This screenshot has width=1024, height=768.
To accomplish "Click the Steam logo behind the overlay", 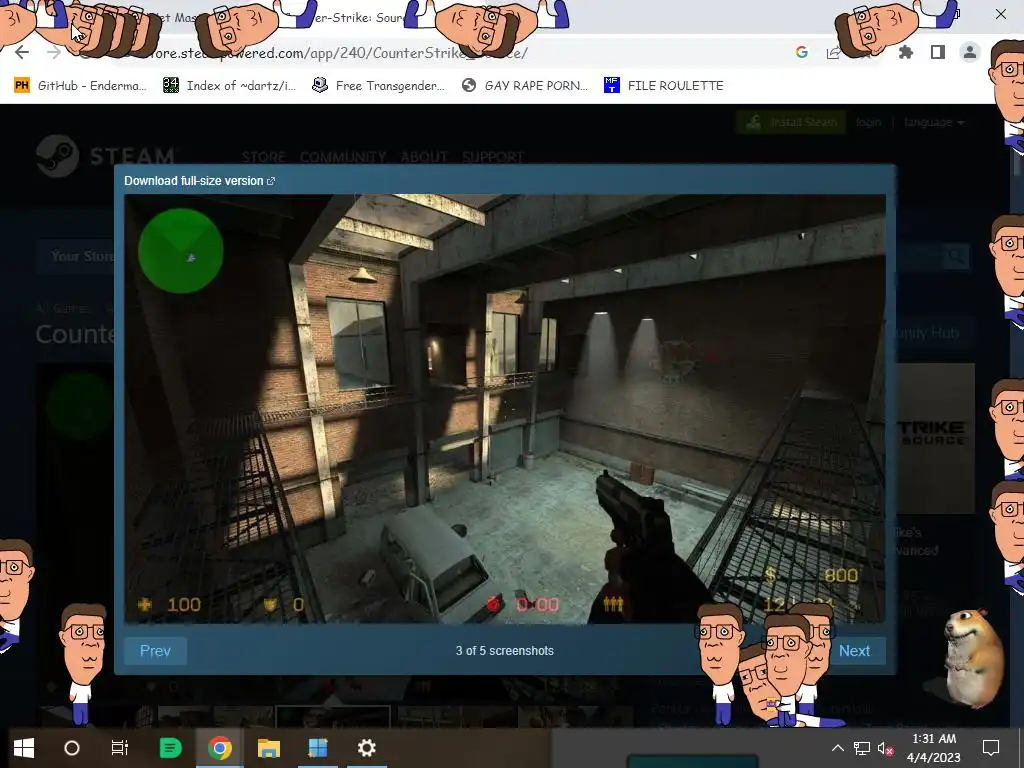I will coord(106,156).
